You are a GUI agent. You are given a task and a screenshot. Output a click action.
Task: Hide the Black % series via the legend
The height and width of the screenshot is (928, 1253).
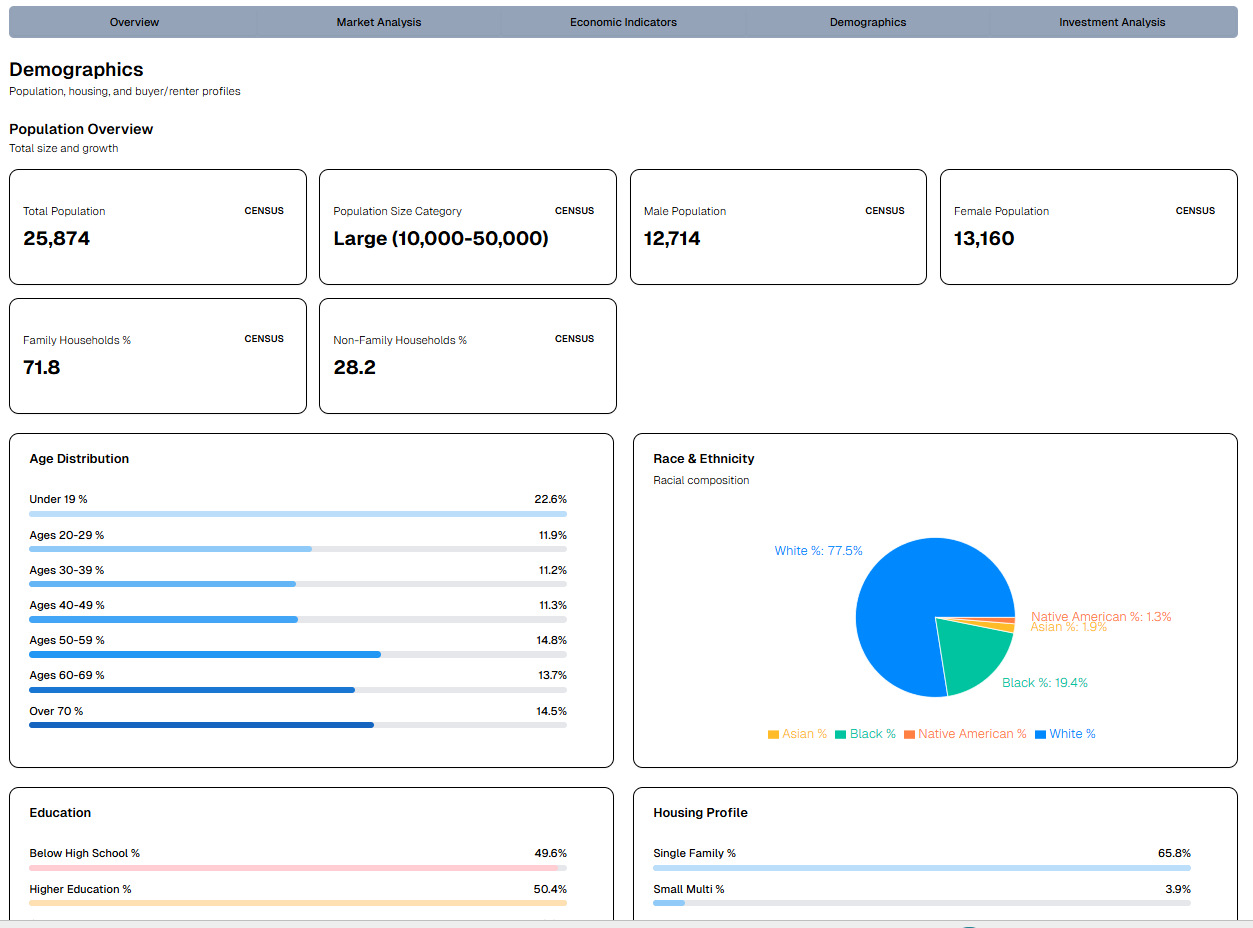(x=864, y=733)
